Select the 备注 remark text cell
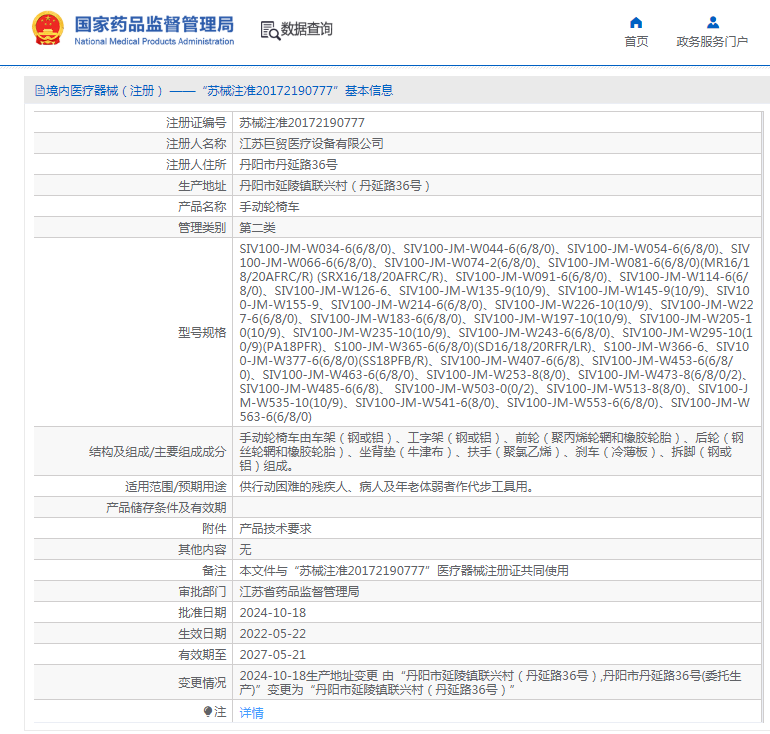The width and height of the screenshot is (770, 734). [496, 571]
